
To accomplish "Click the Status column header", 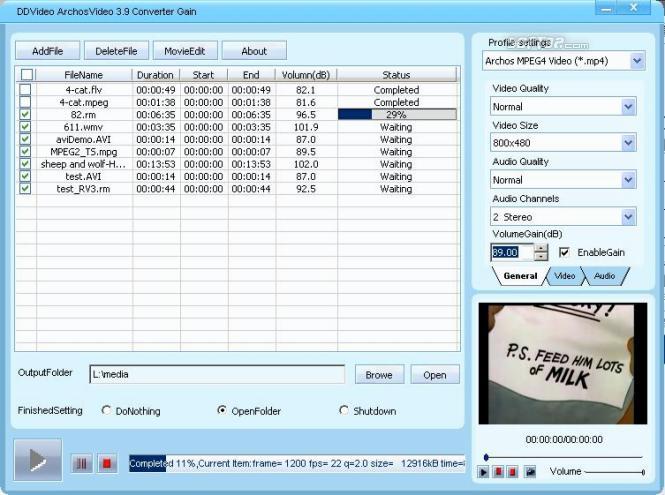I will tap(396, 75).
